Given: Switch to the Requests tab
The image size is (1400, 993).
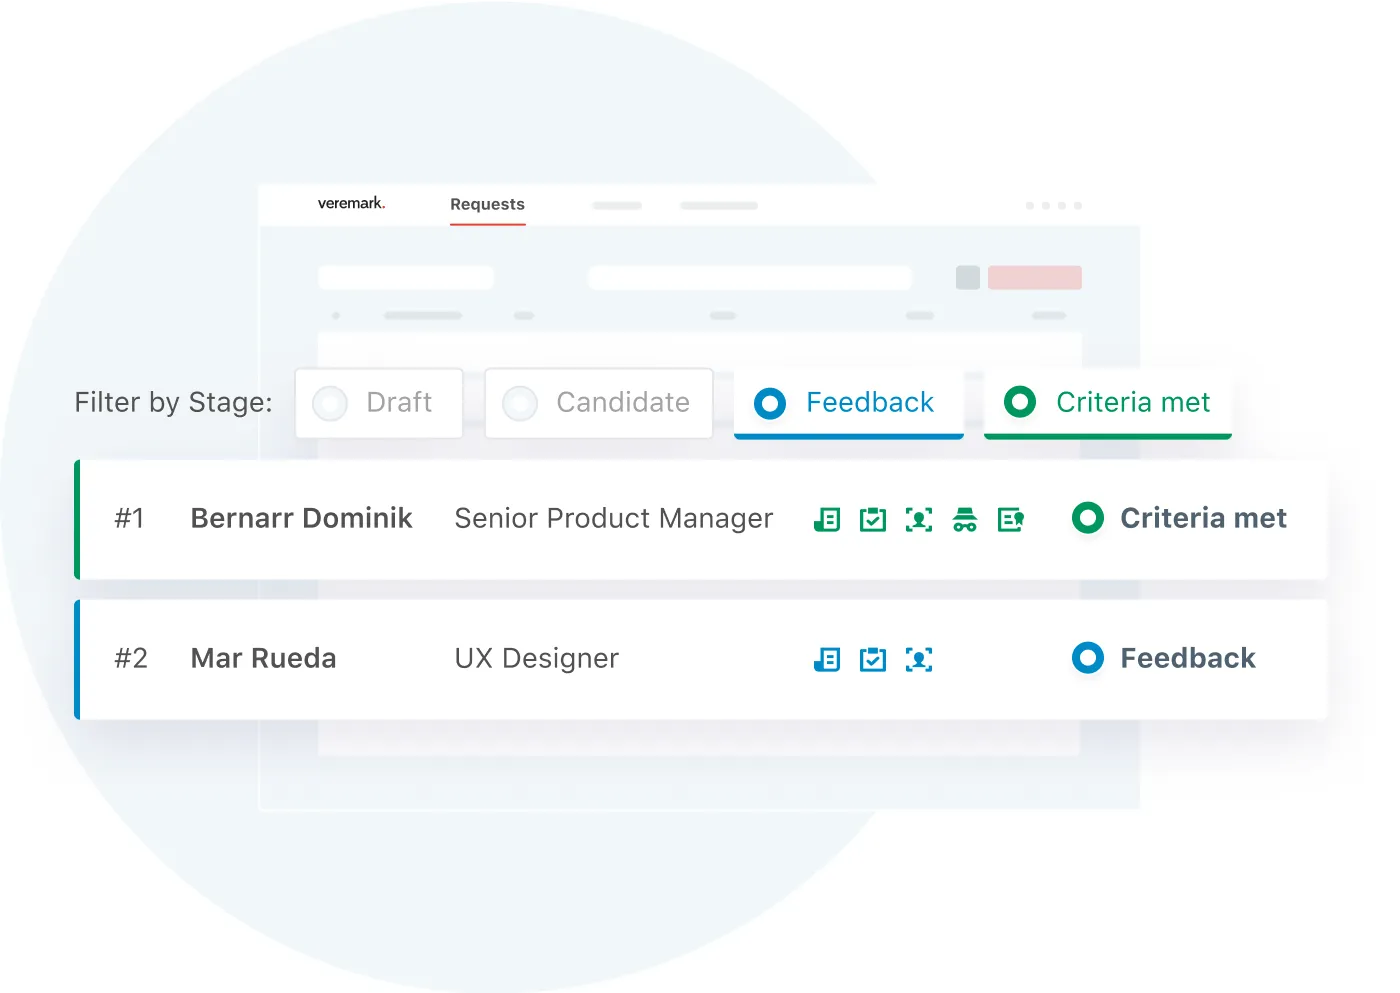Looking at the screenshot, I should tap(487, 204).
